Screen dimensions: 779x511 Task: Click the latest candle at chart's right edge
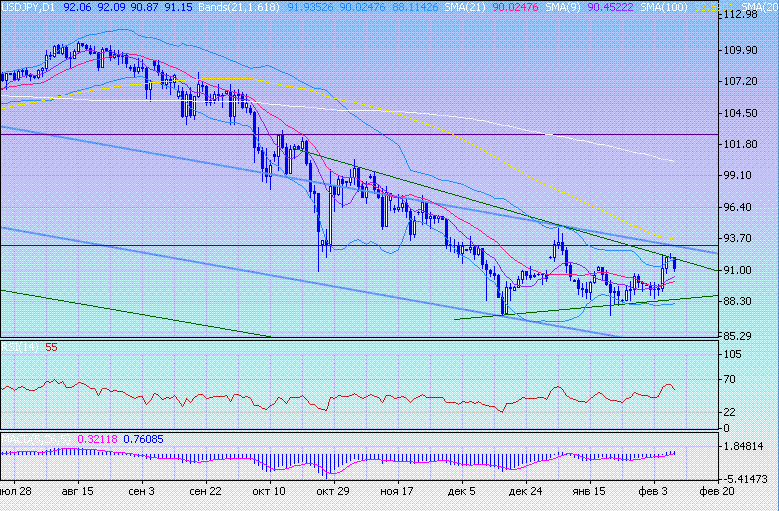point(675,263)
